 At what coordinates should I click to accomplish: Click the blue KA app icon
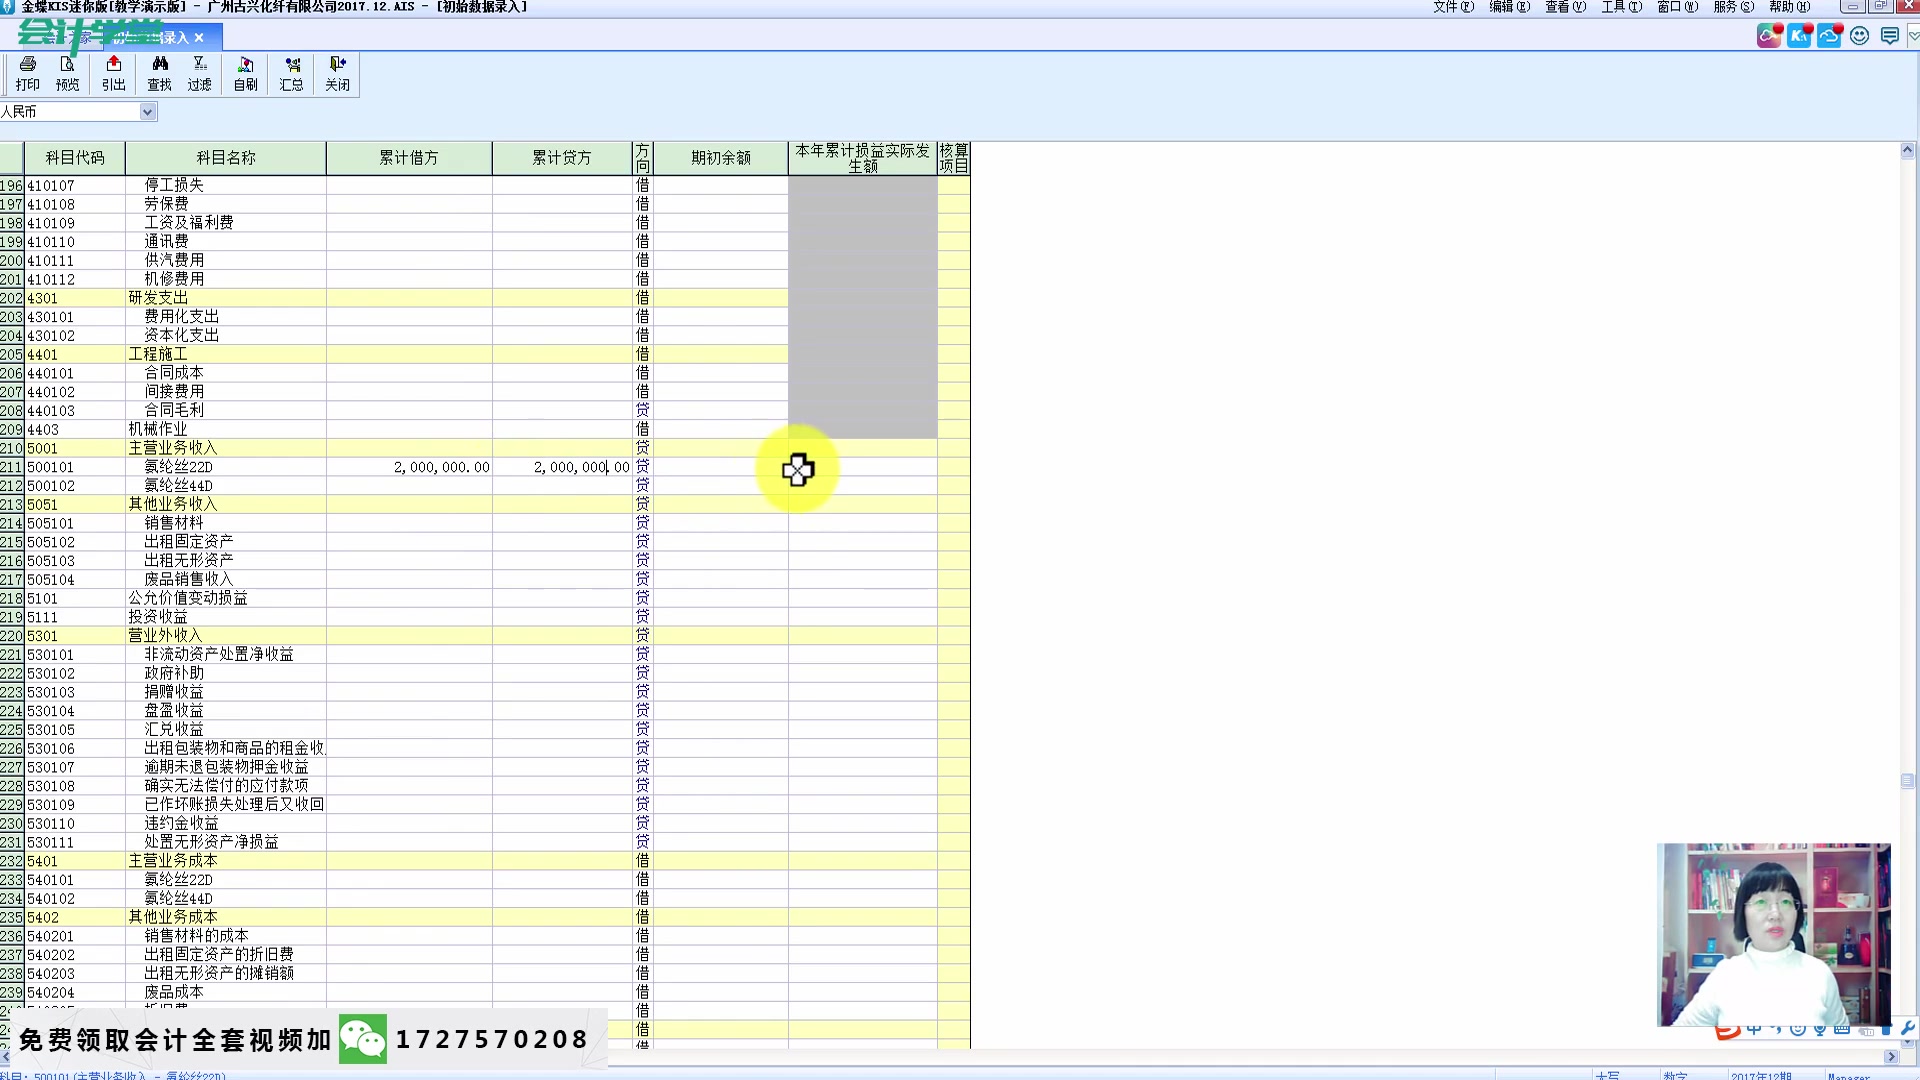(x=1799, y=36)
